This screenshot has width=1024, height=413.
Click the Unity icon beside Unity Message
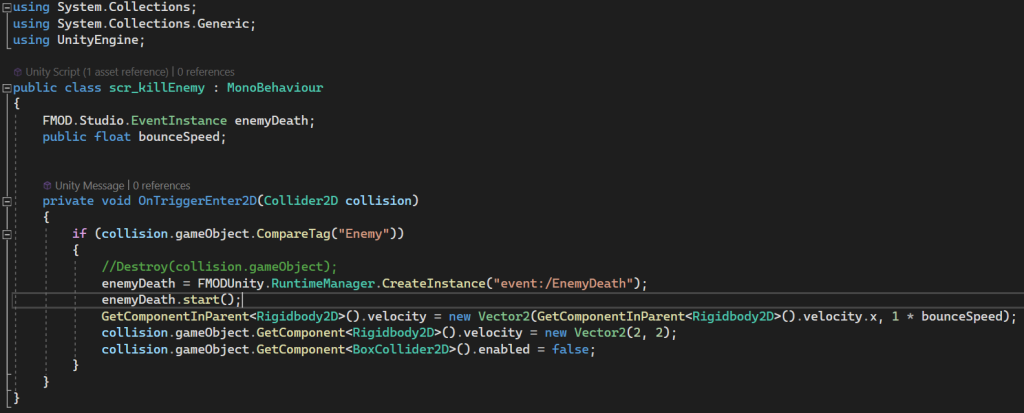coord(46,185)
